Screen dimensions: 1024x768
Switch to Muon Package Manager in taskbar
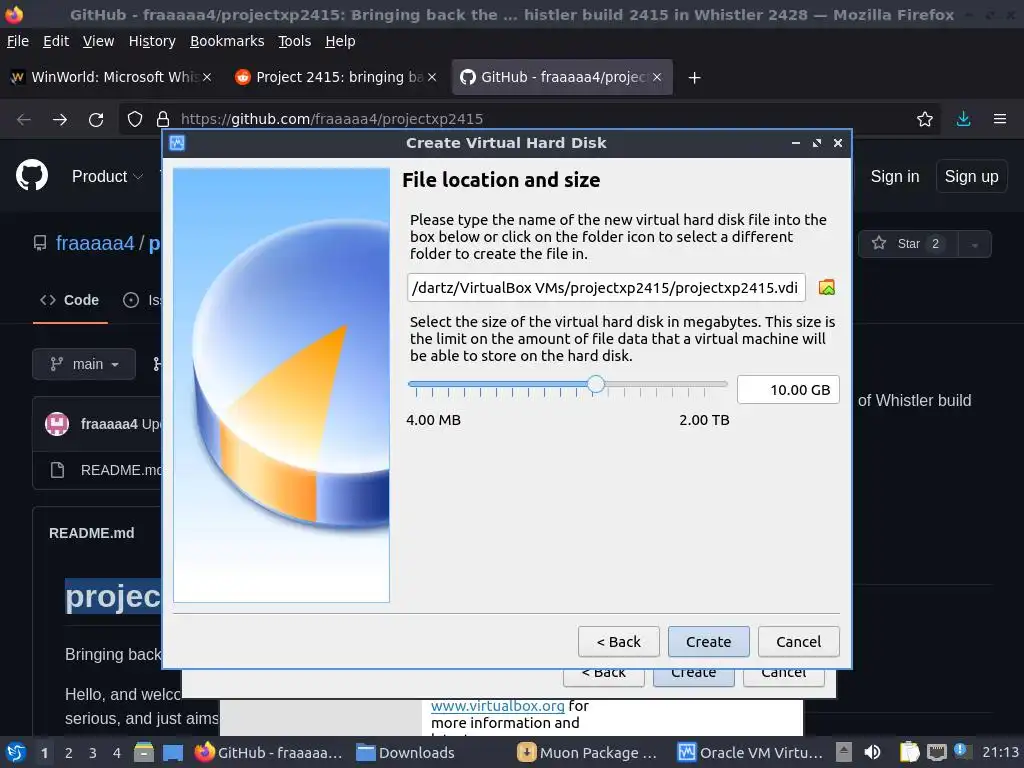point(586,752)
